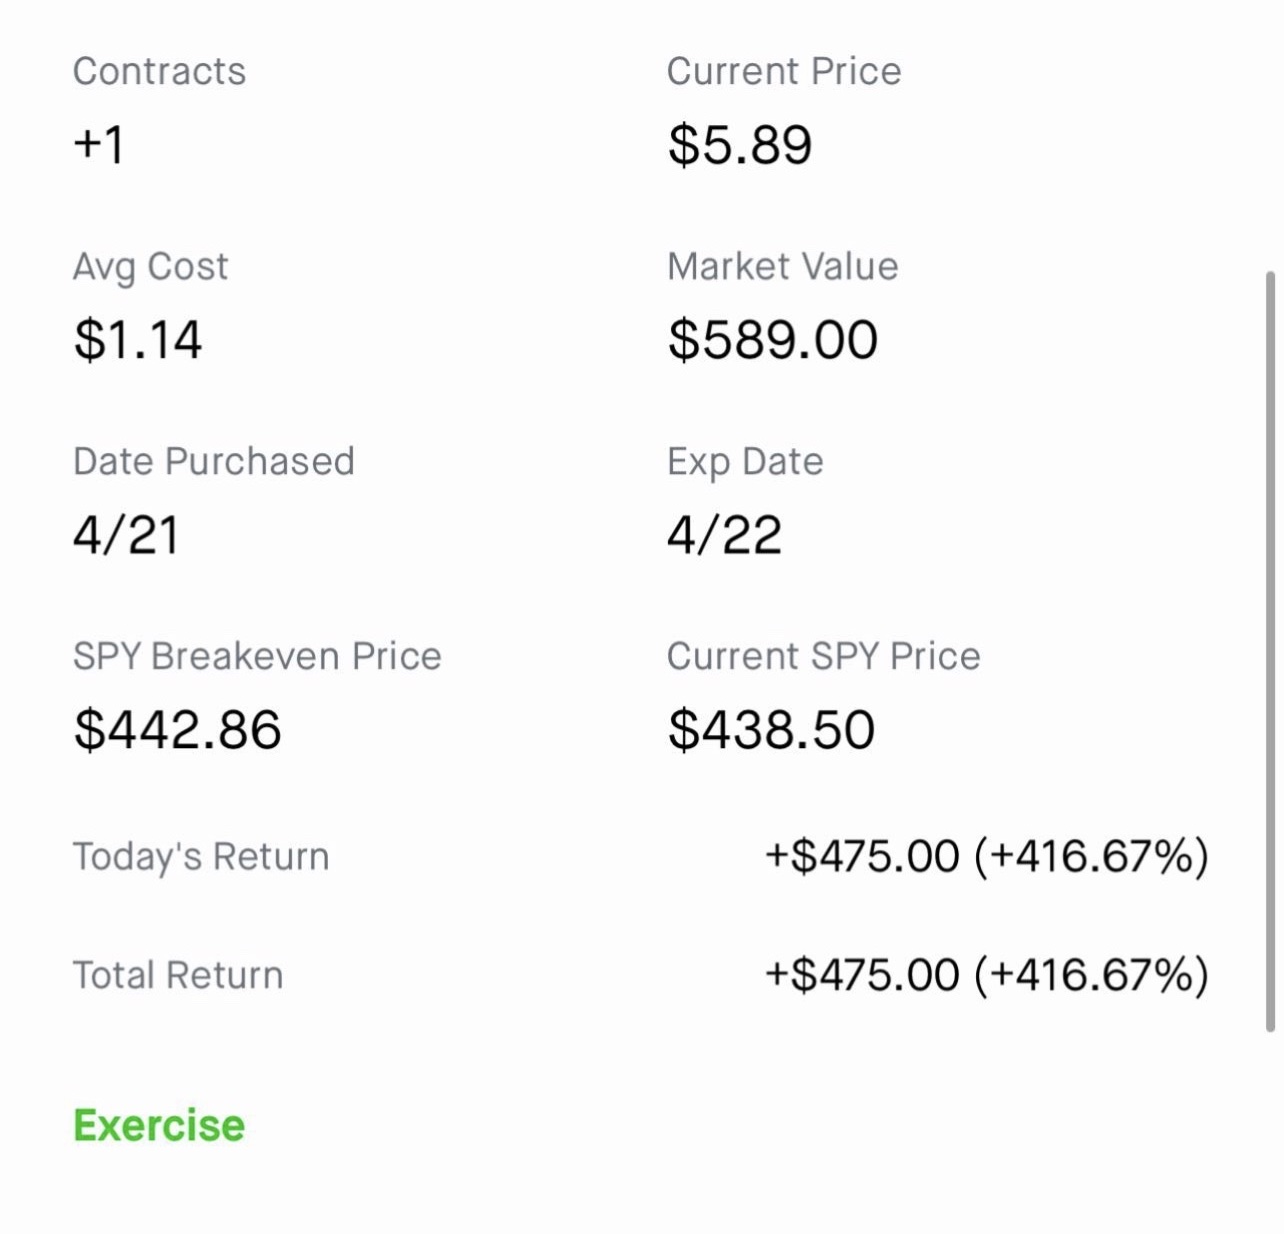The height and width of the screenshot is (1234, 1284).
Task: Tap the green Exercise link
Action: tap(159, 1126)
